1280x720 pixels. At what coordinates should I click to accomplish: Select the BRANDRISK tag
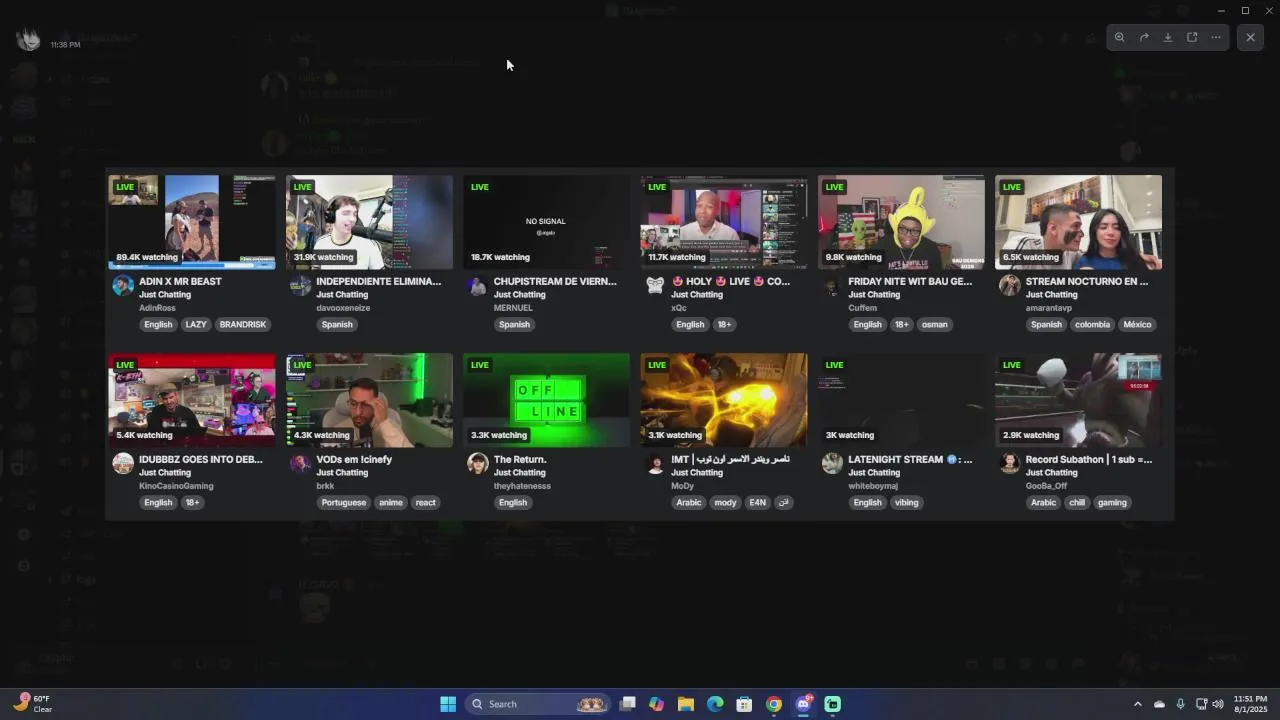tap(243, 324)
